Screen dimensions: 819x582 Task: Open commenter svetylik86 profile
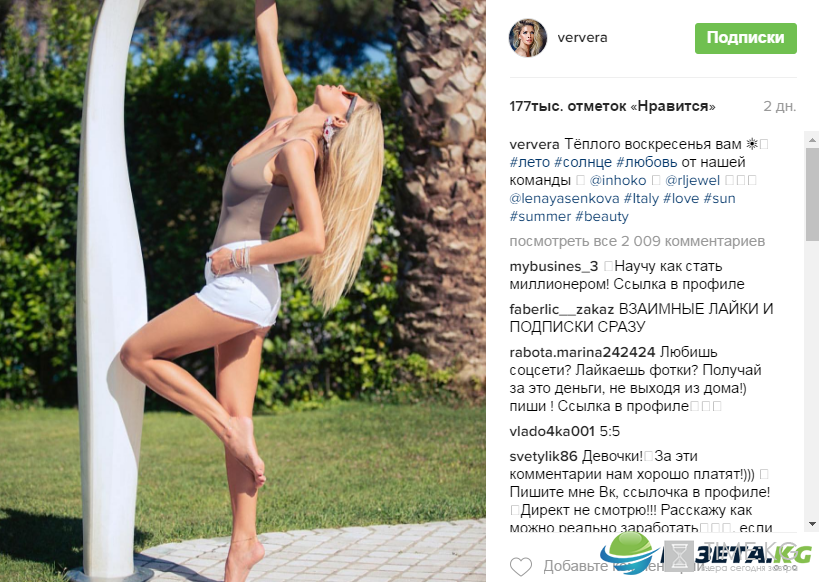[x=543, y=456]
